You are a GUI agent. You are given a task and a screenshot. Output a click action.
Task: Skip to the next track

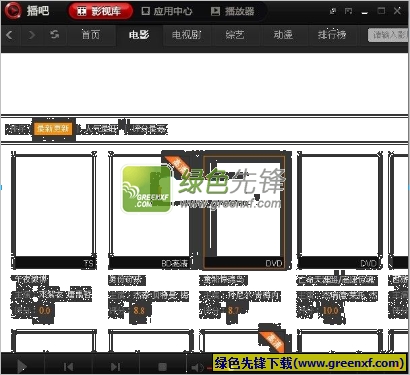coord(115,367)
